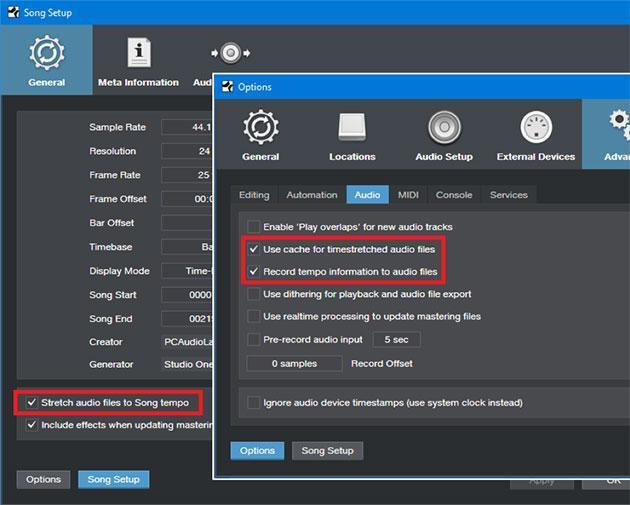Open Meta Information section in Song Setup
The height and width of the screenshot is (505, 630).
pyautogui.click(x=138, y=54)
